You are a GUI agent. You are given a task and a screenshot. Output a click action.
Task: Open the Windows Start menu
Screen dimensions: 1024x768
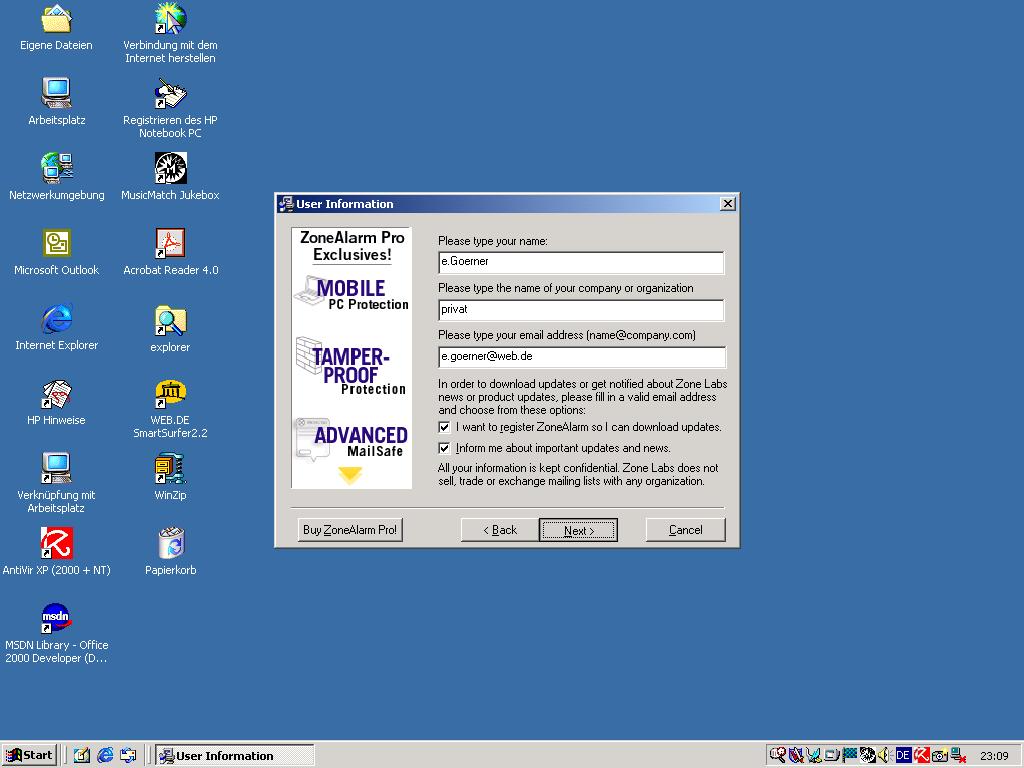(x=29, y=755)
